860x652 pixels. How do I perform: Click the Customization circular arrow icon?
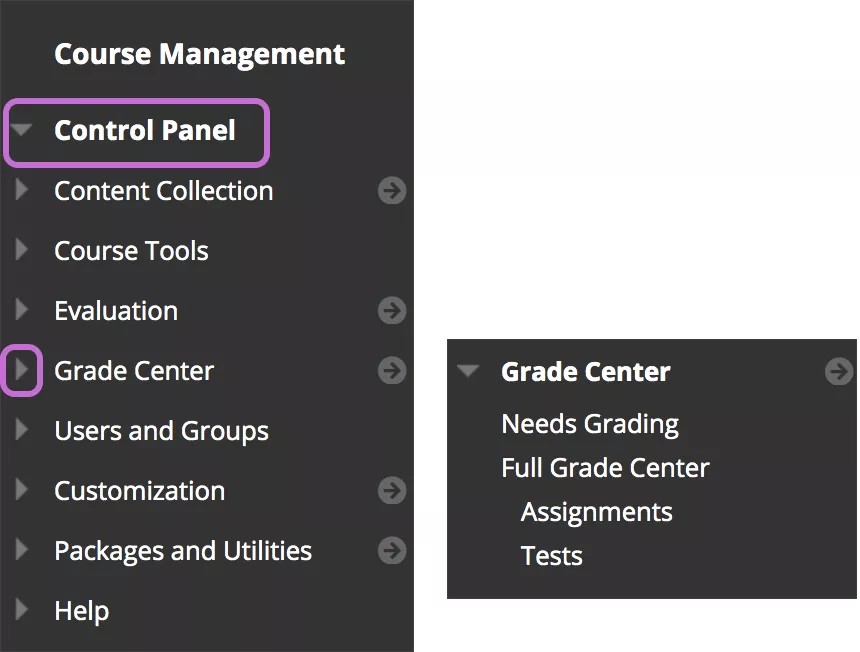[x=392, y=490]
